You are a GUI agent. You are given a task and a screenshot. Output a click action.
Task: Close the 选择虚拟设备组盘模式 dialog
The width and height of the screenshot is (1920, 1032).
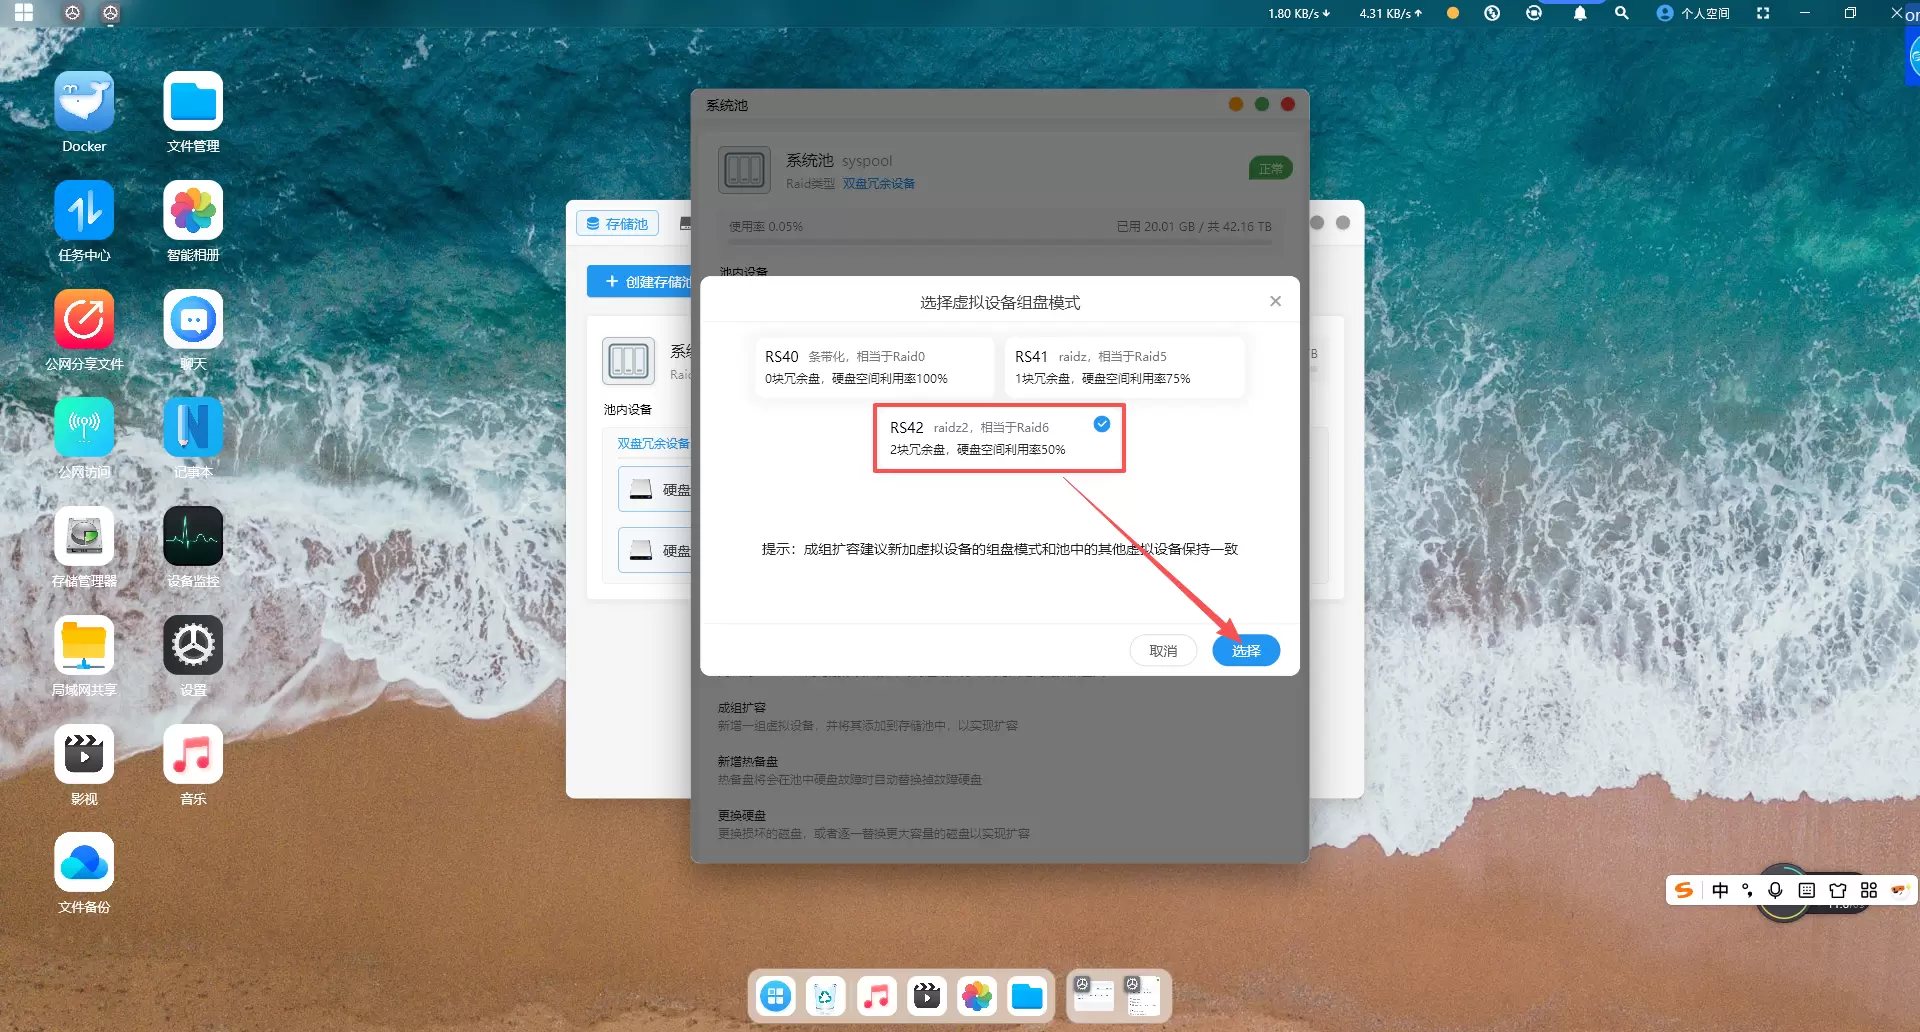click(x=1275, y=301)
